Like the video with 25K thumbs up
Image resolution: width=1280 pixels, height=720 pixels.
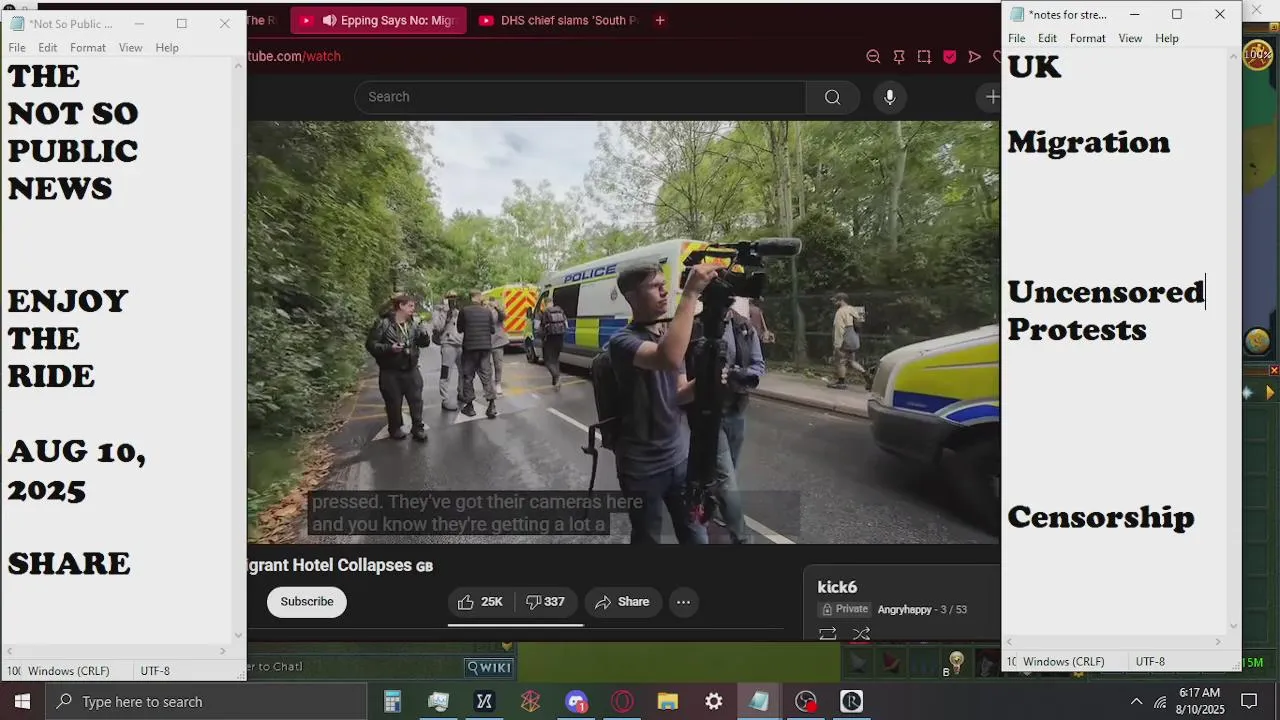pos(480,602)
